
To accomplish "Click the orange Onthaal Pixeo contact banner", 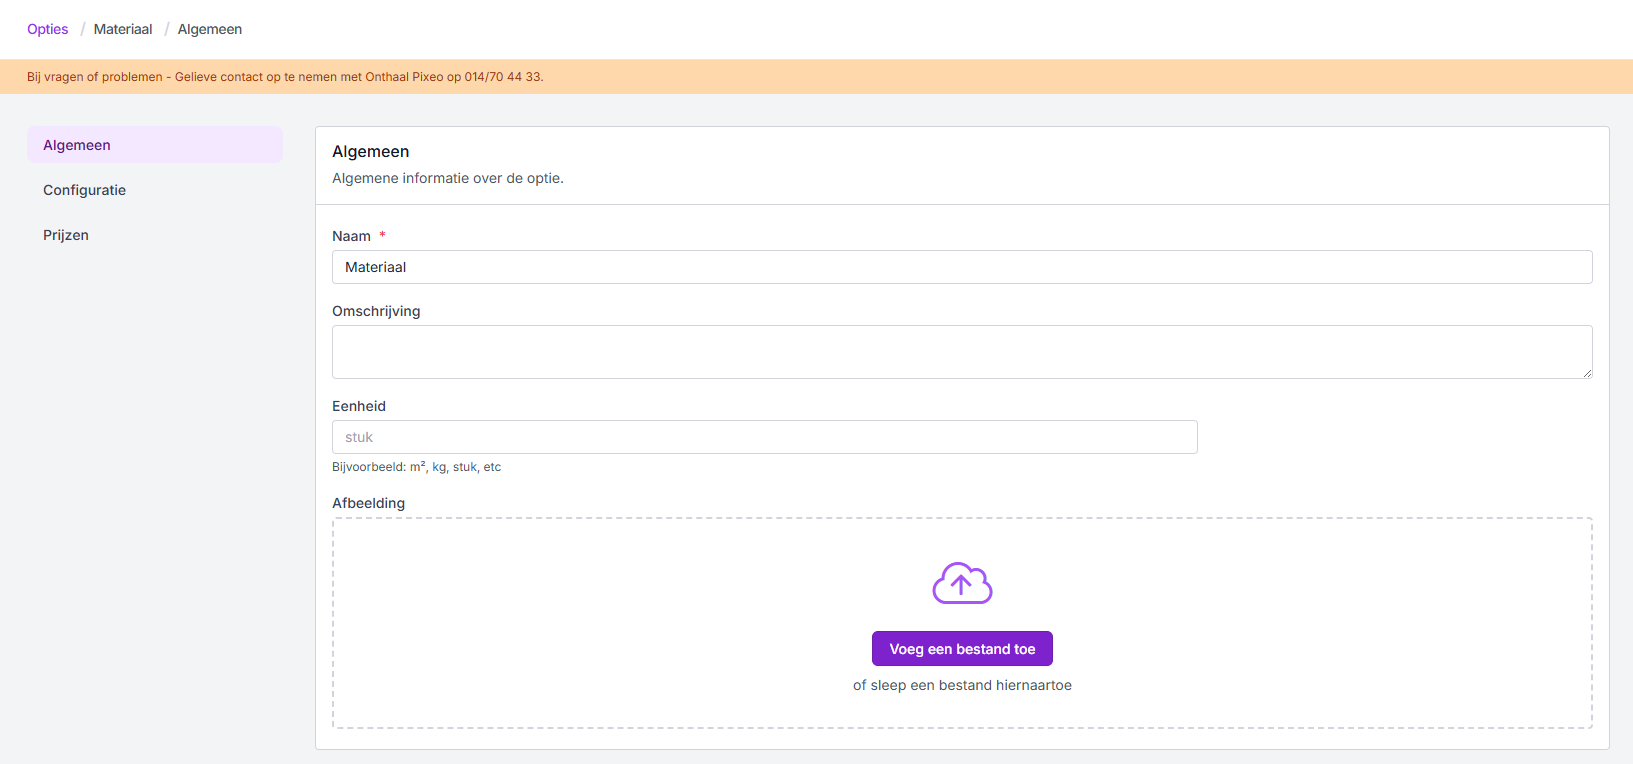I will [816, 77].
